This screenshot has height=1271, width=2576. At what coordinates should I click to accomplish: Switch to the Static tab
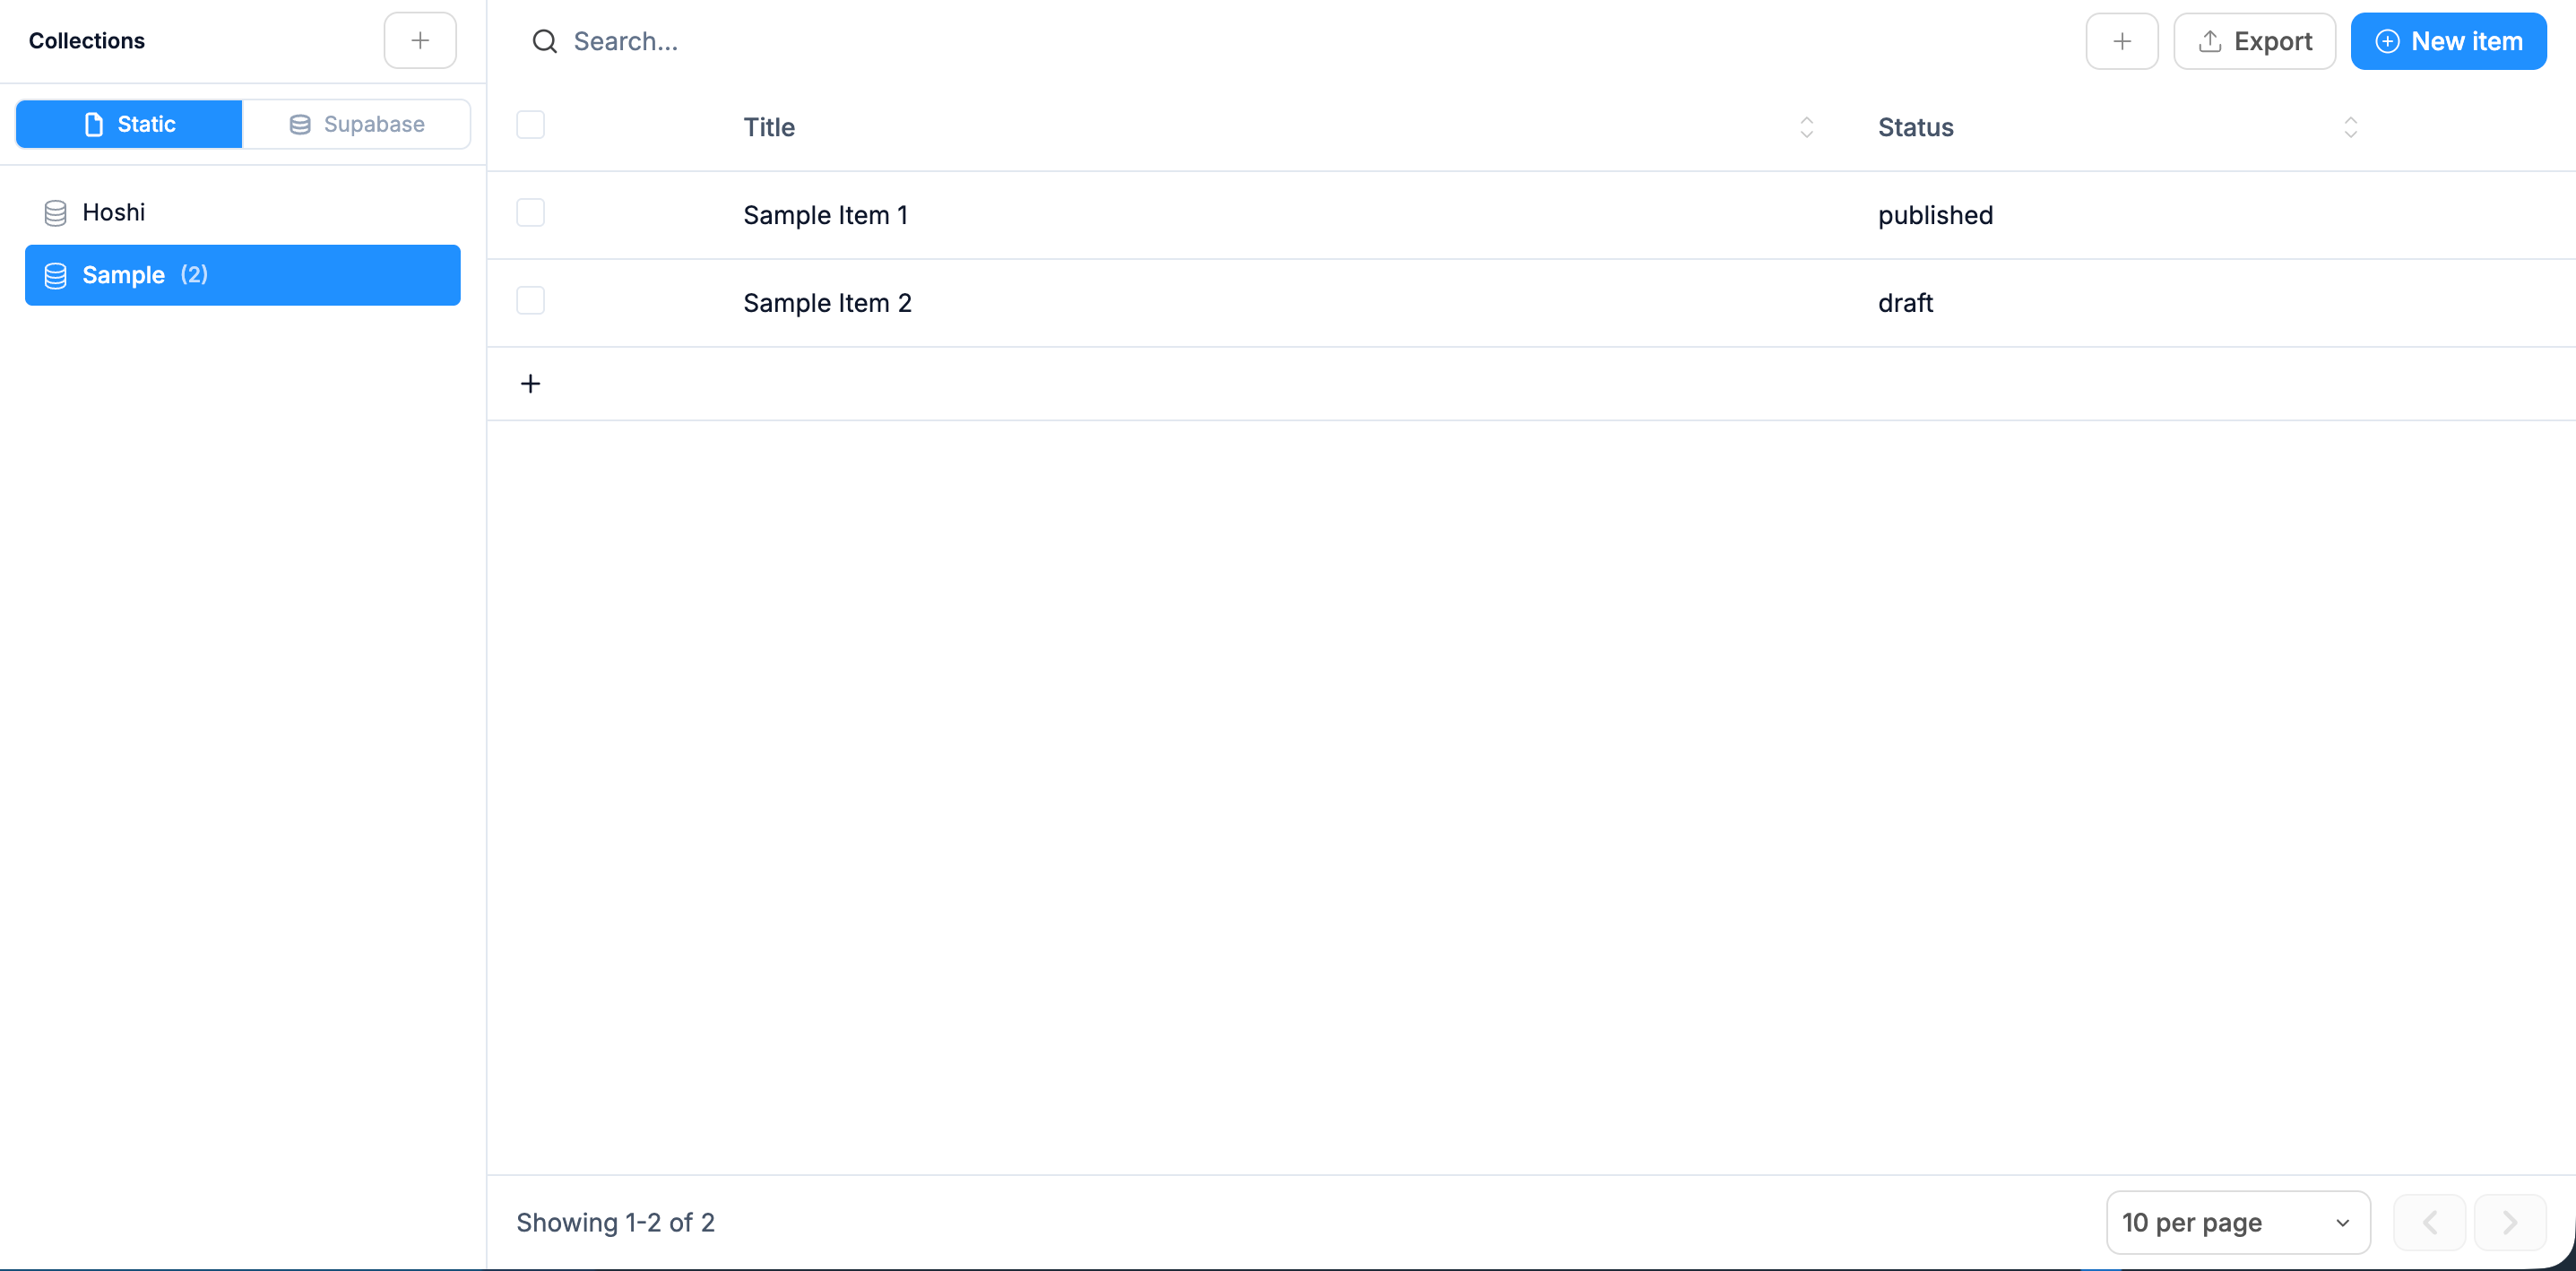click(x=129, y=124)
